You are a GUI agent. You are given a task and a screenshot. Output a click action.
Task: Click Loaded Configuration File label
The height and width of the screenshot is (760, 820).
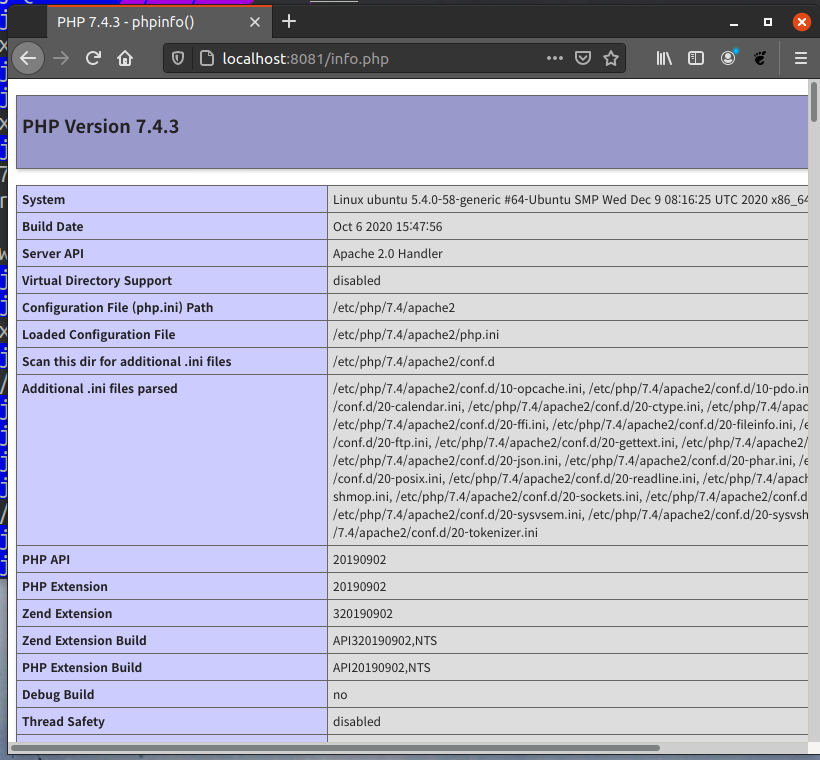(98, 335)
